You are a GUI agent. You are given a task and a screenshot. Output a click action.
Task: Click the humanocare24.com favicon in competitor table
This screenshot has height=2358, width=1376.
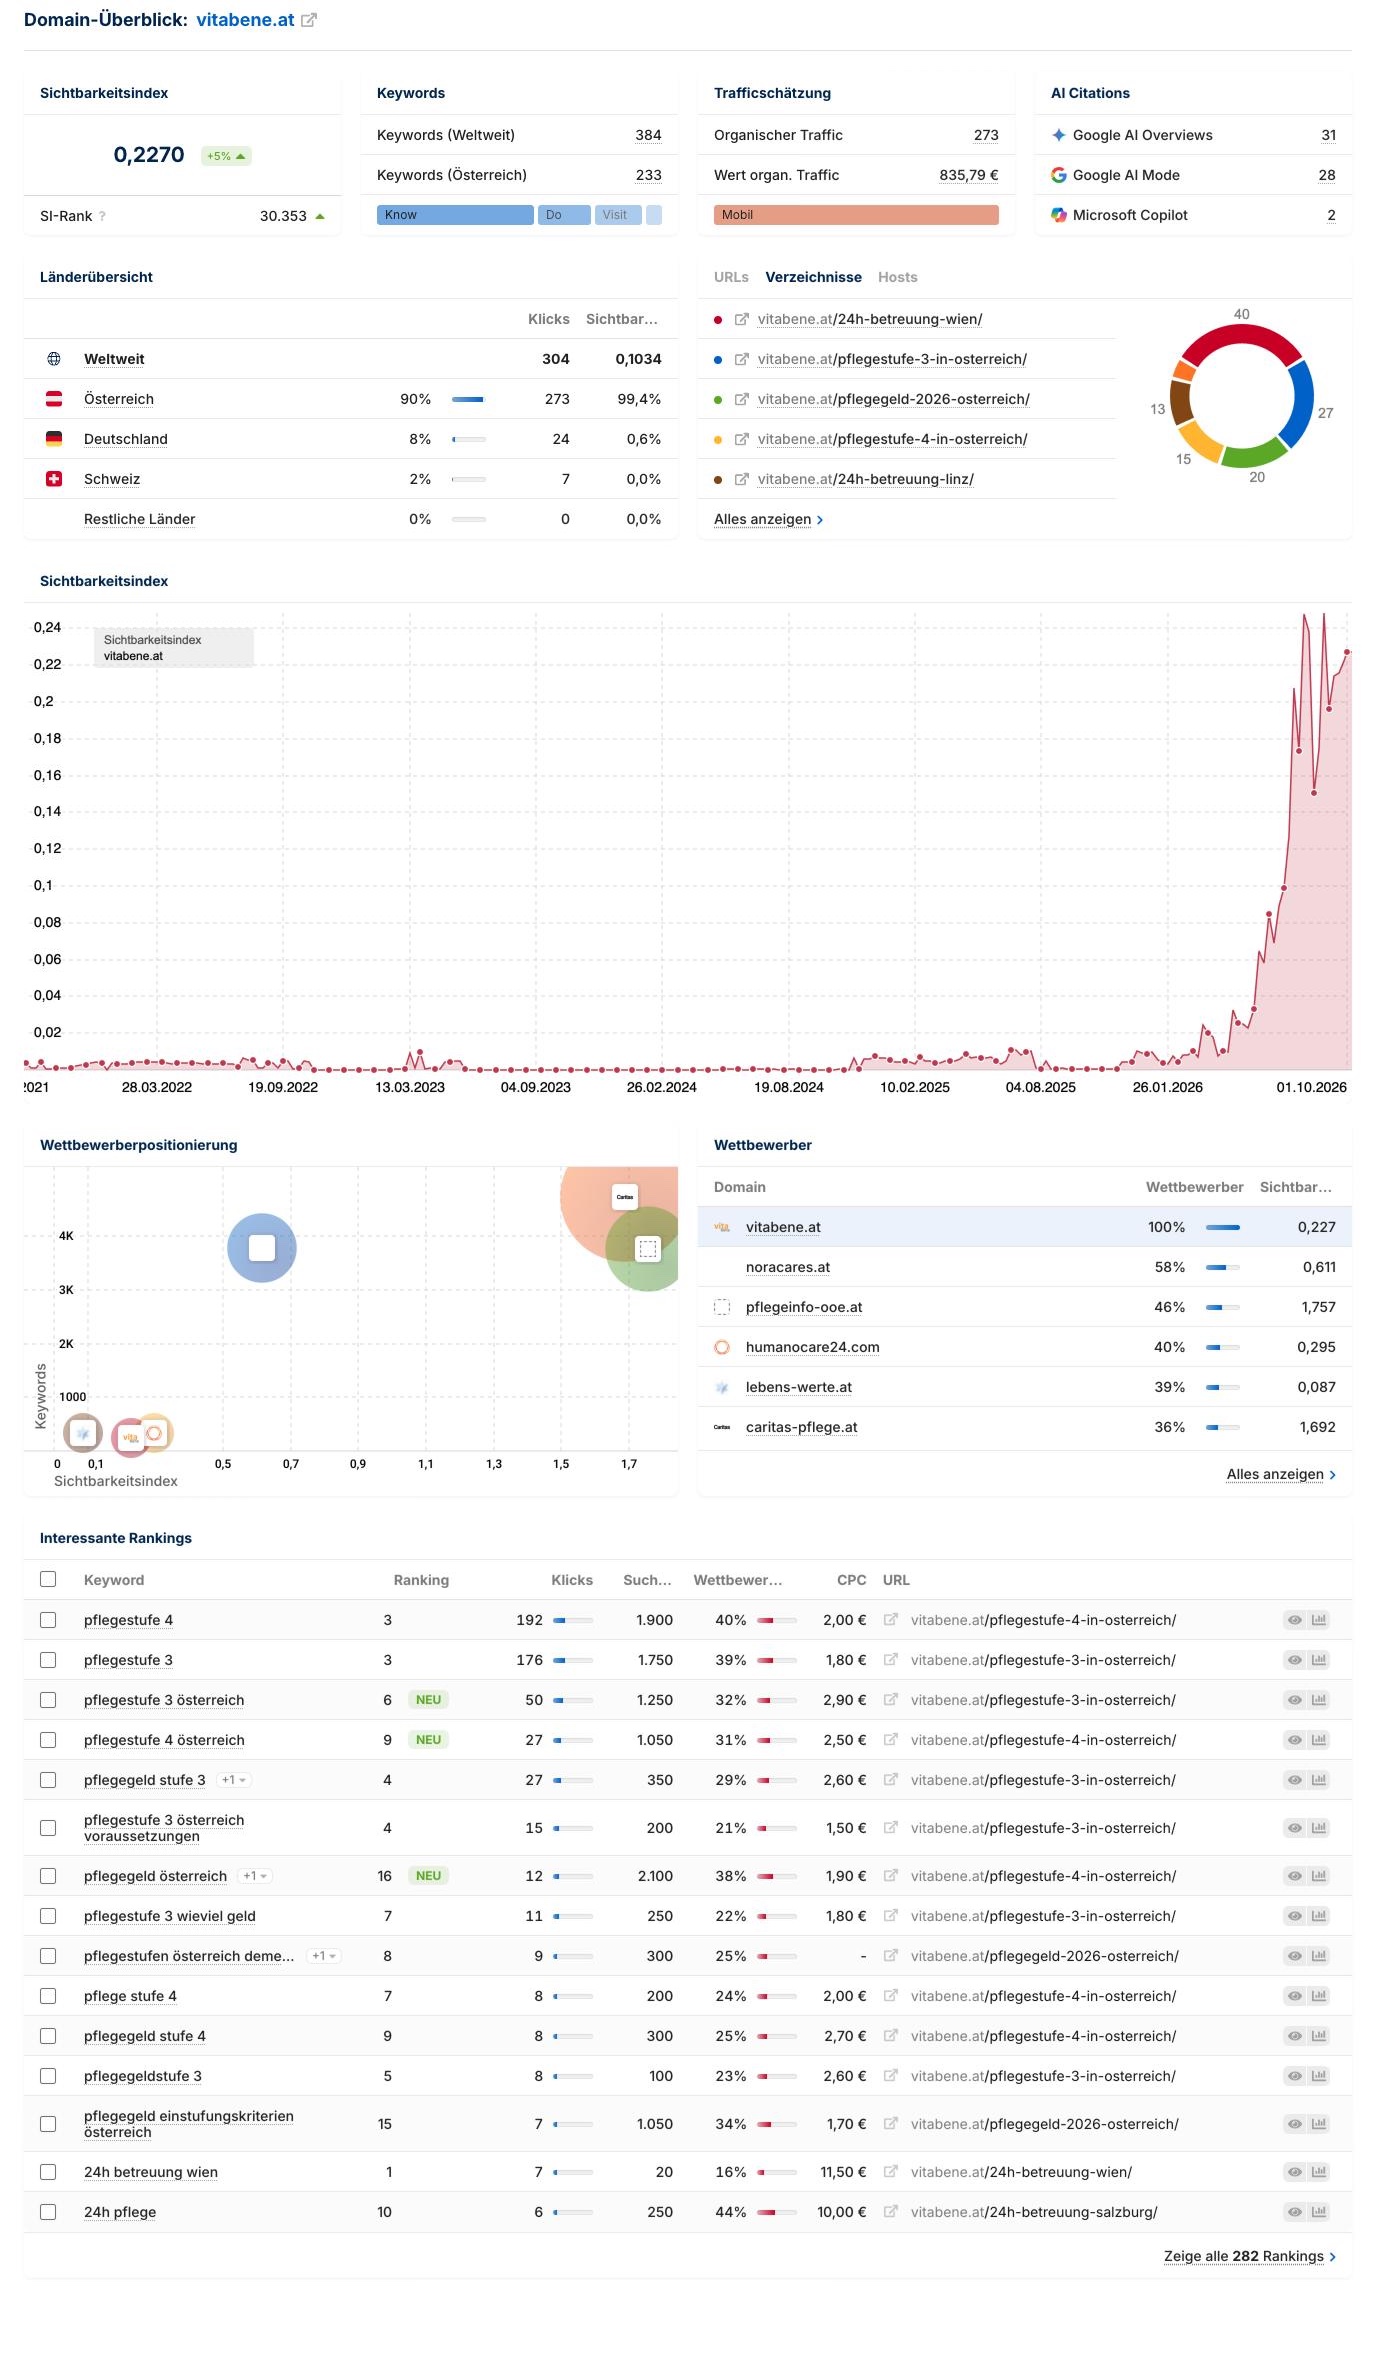coord(722,1347)
